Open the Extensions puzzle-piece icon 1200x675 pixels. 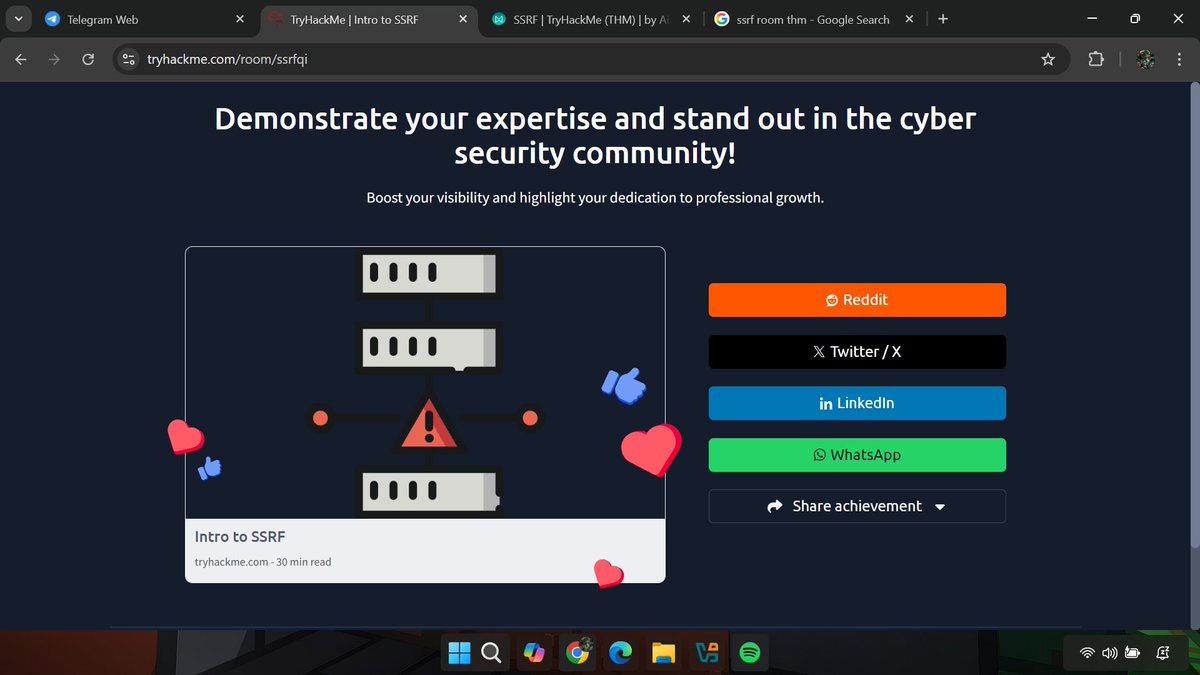point(1096,59)
